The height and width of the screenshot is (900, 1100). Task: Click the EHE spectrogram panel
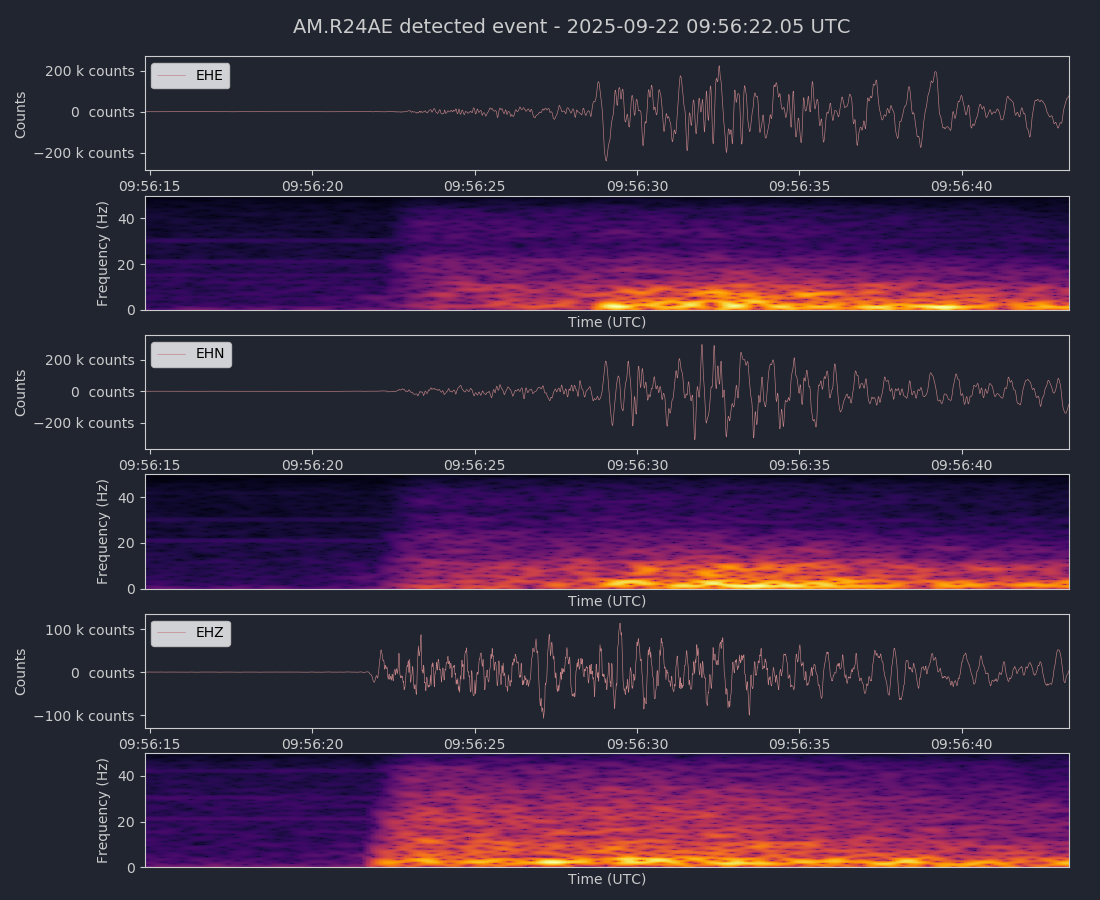[x=607, y=253]
